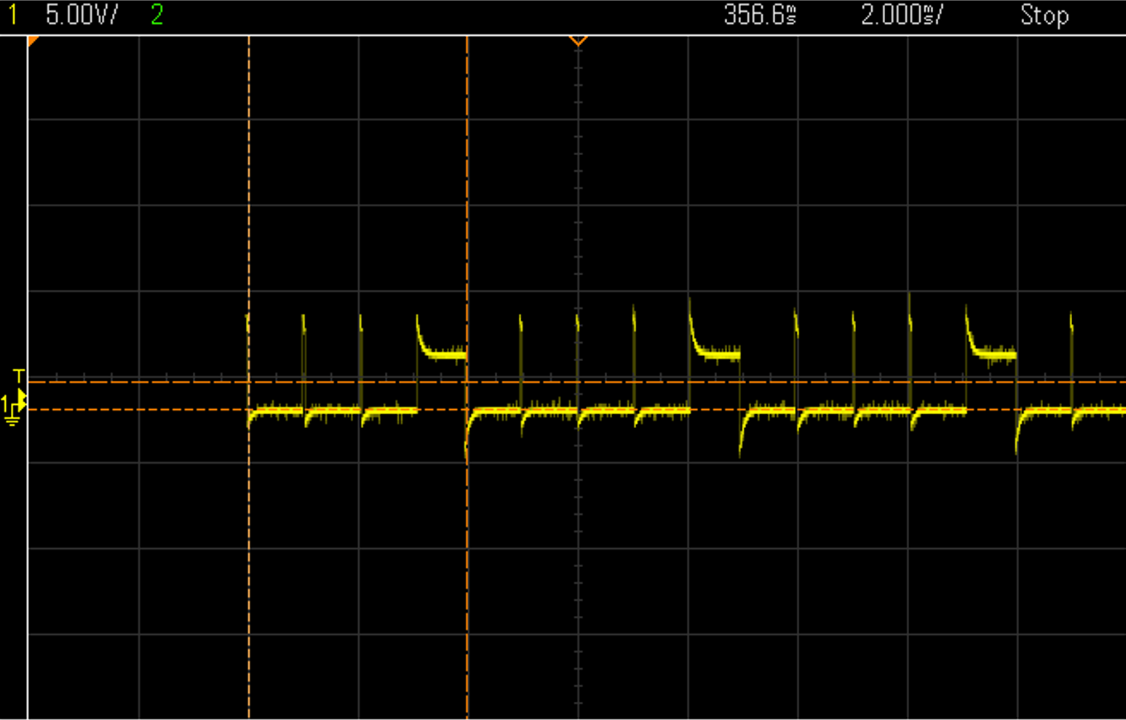
Task: Click the third wide pulse on the waveform
Action: (x=991, y=351)
